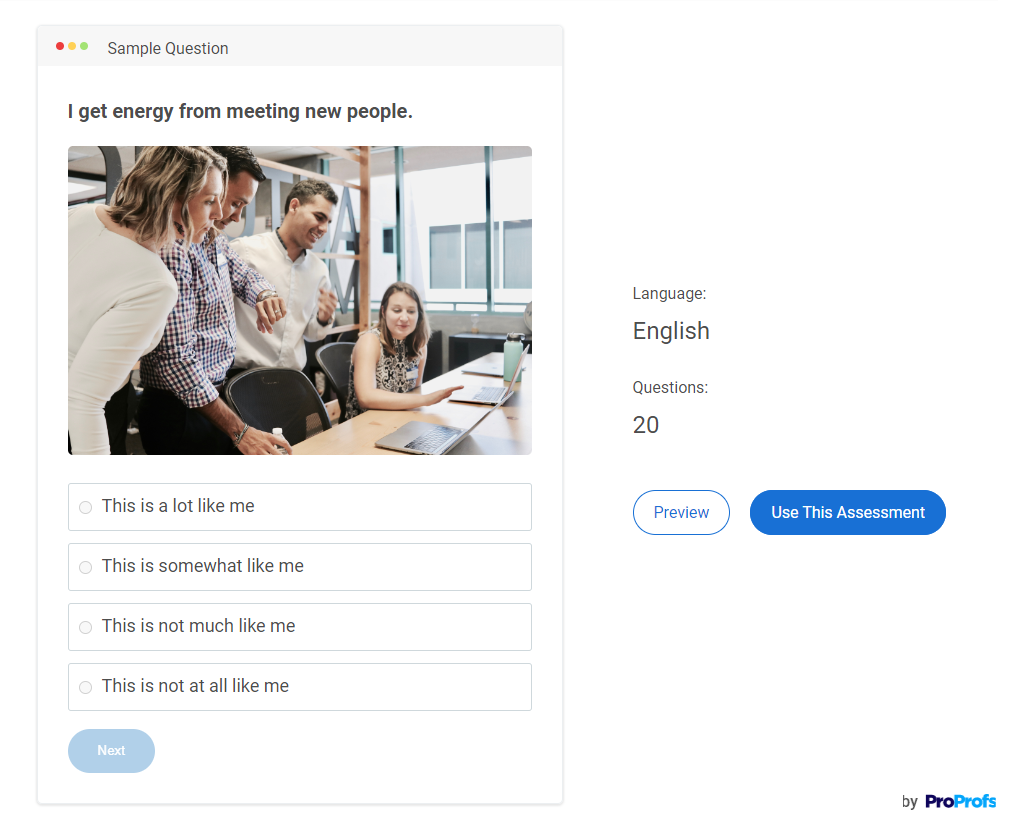
Task: Click the office meeting photo
Action: [x=299, y=300]
